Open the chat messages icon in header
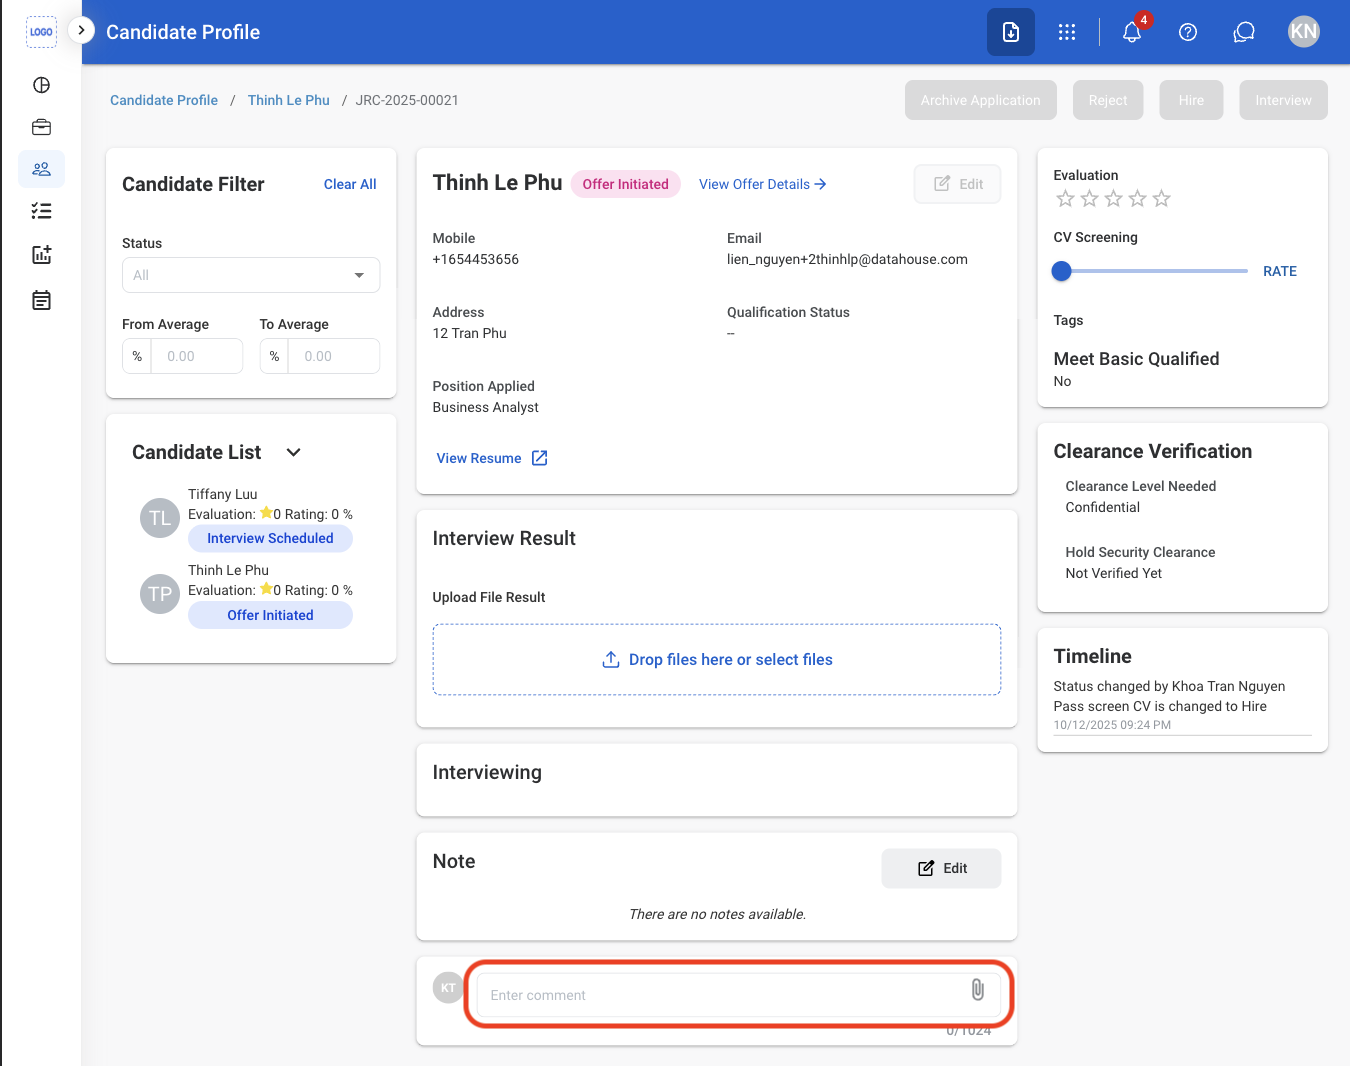 [1244, 32]
